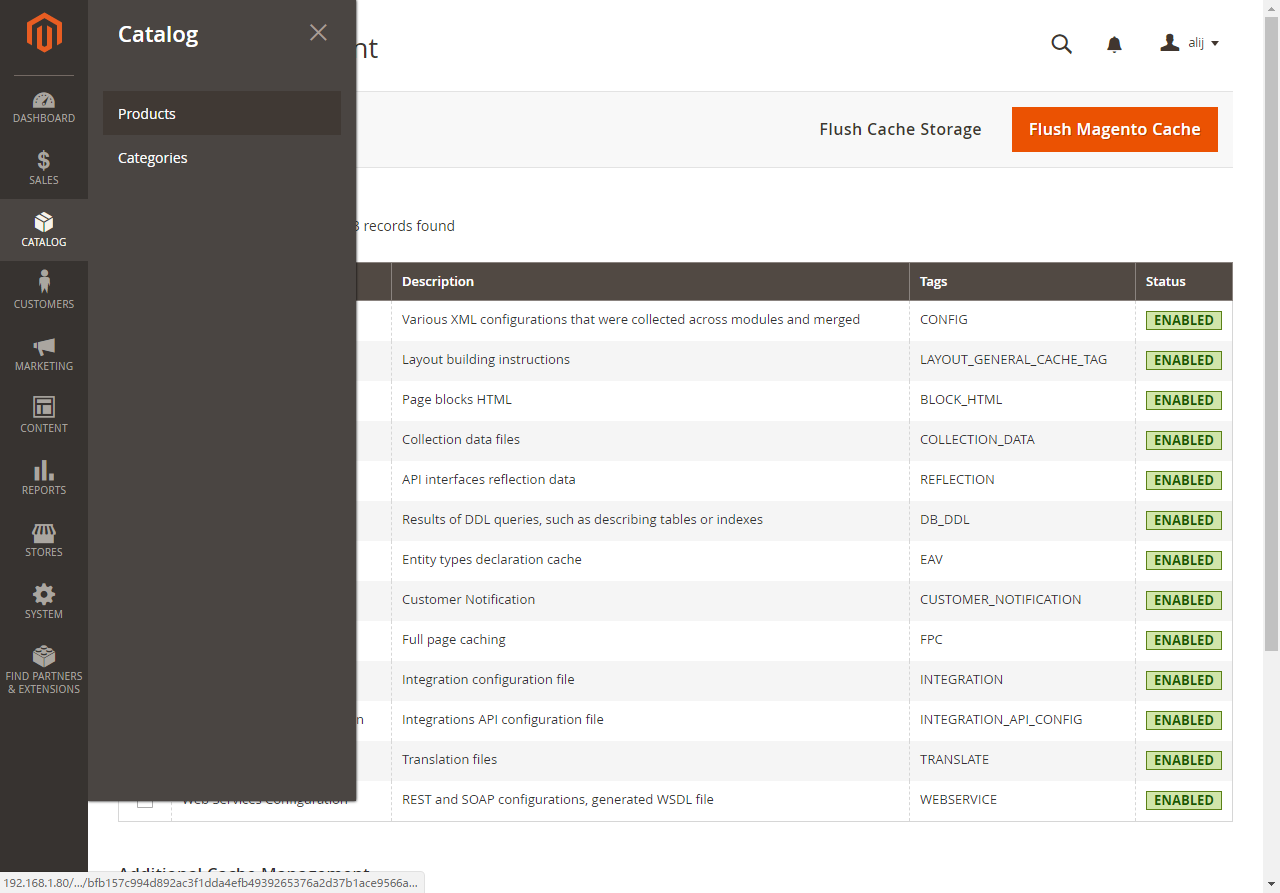Click the Flush Magento Cache button
The height and width of the screenshot is (893, 1280).
[1114, 129]
